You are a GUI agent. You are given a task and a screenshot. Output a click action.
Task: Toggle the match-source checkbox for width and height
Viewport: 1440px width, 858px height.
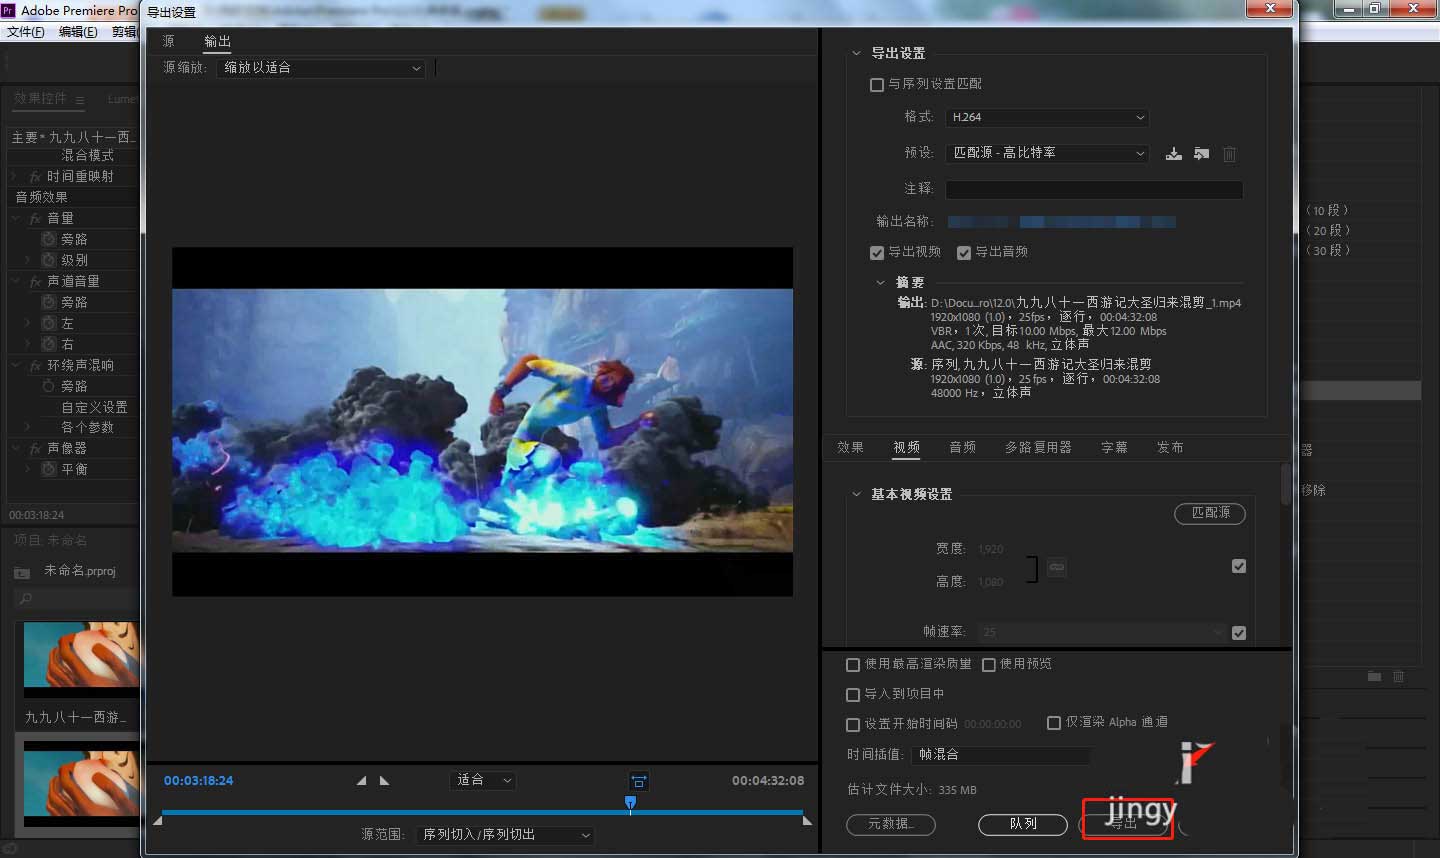click(x=1239, y=566)
